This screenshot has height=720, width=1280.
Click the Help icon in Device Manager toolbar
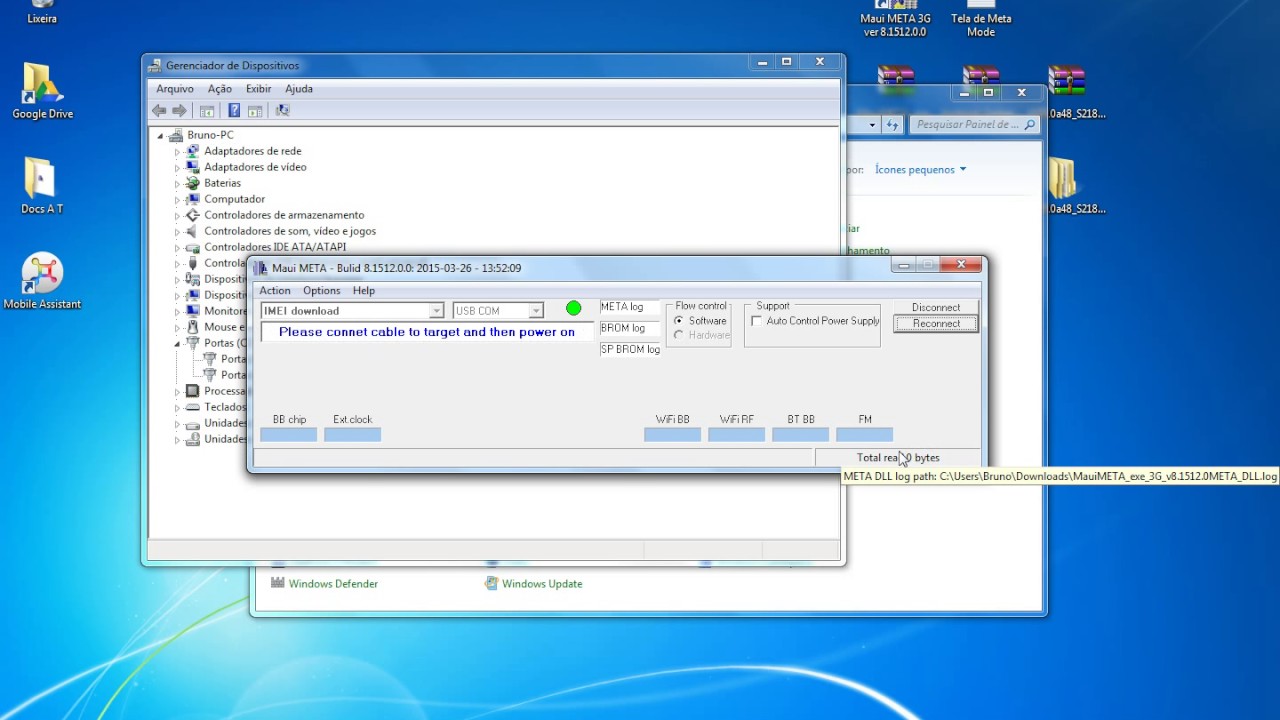pos(234,111)
